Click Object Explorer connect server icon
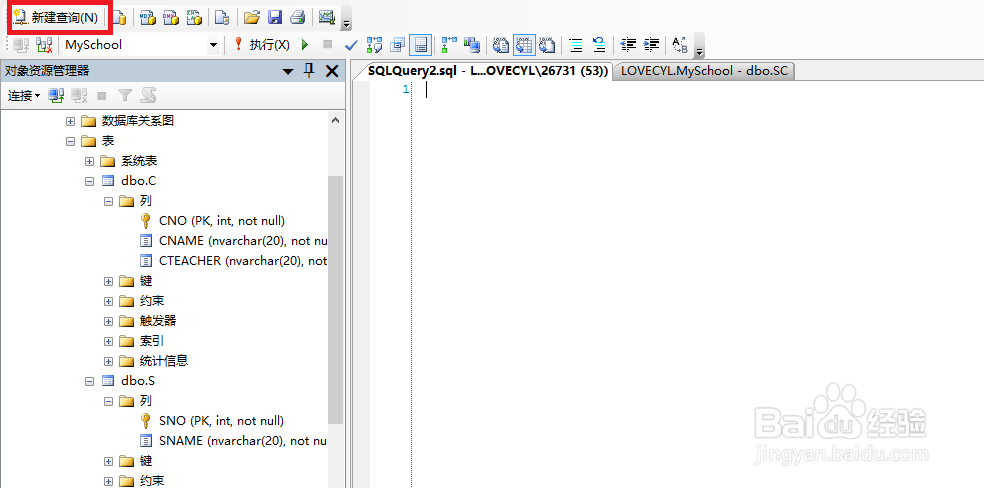Image resolution: width=984 pixels, height=488 pixels. click(x=56, y=96)
